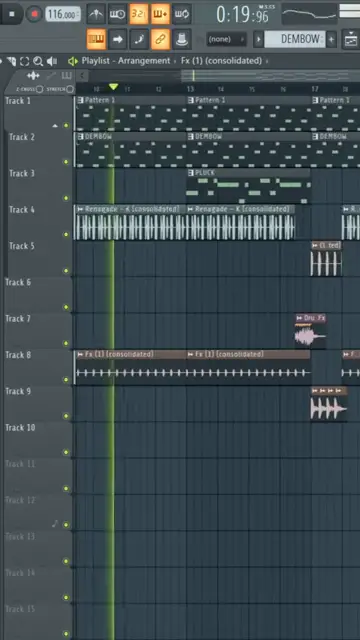Toggle the Z-CROSS switch
Image resolution: width=360 pixels, height=640 pixels.
[x=39, y=89]
